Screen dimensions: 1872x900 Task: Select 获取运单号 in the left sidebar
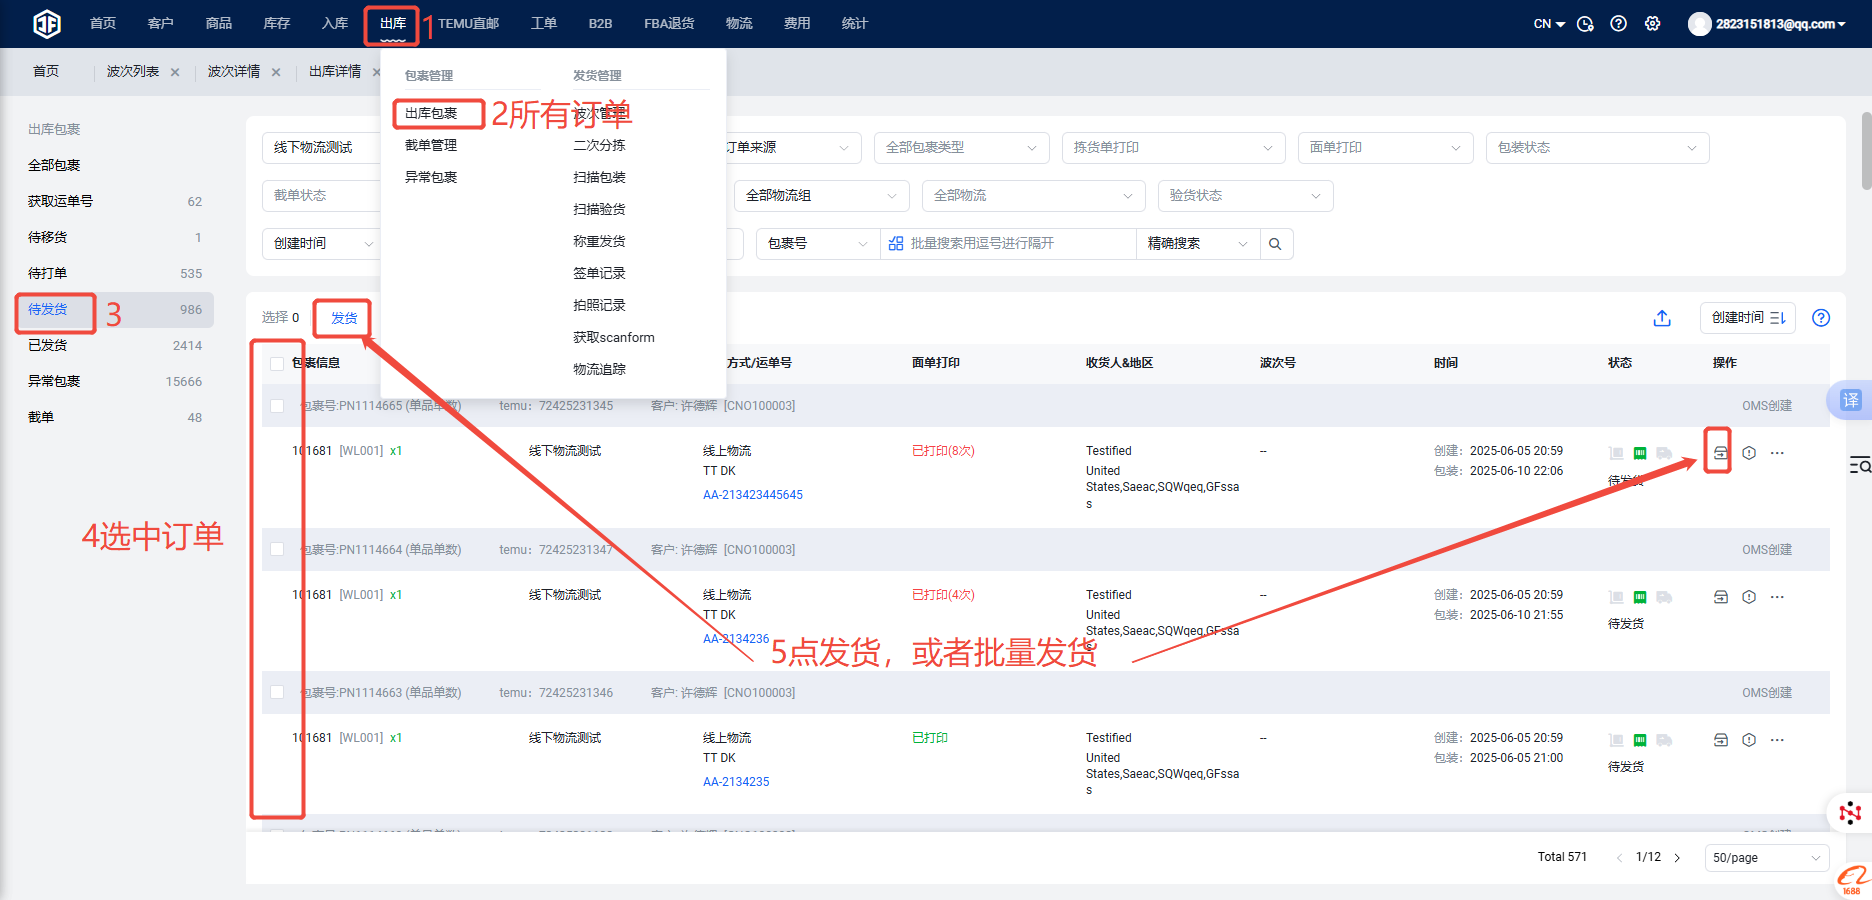point(115,202)
